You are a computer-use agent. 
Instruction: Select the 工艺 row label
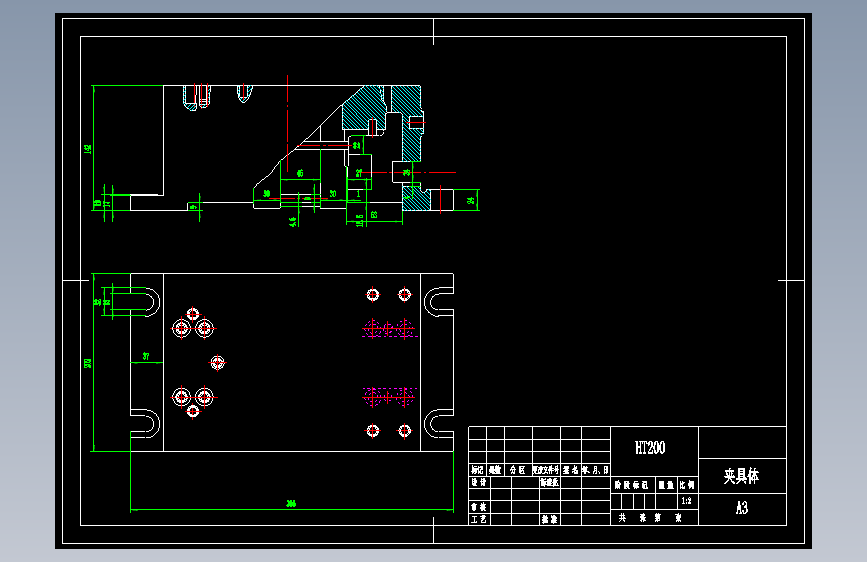[479, 519]
